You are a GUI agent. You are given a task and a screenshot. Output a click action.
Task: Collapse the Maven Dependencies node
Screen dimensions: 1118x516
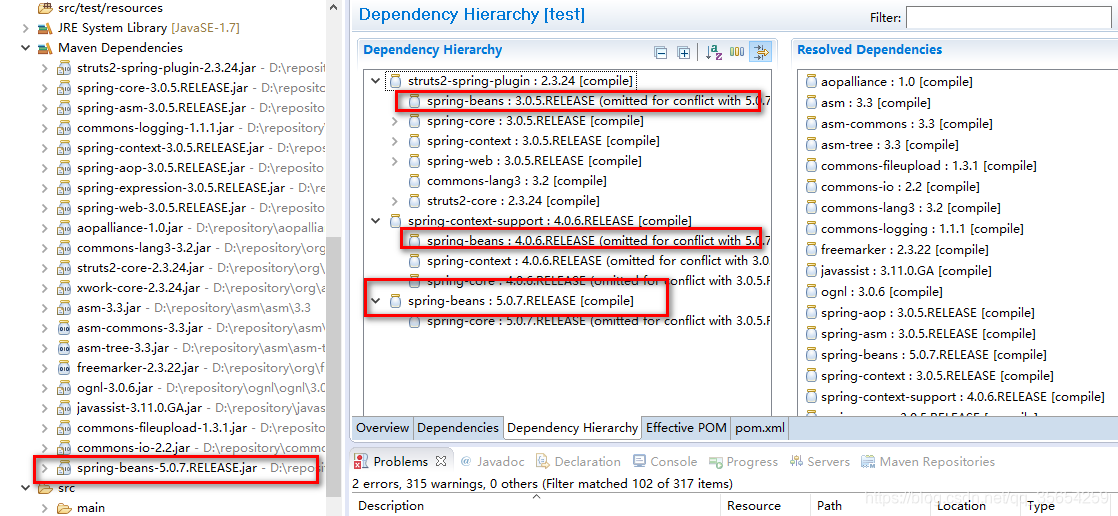pyautogui.click(x=26, y=48)
